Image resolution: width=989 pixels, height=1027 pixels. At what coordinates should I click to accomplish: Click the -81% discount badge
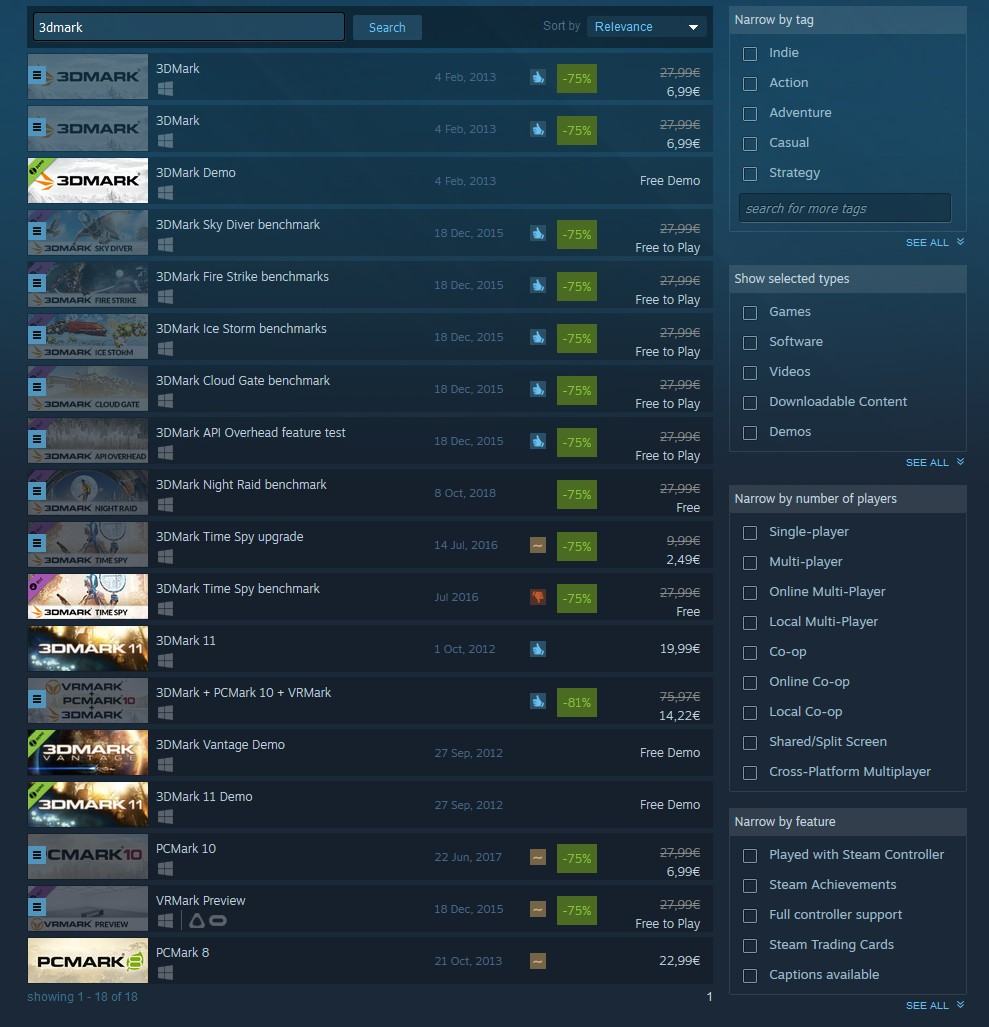pyautogui.click(x=576, y=702)
